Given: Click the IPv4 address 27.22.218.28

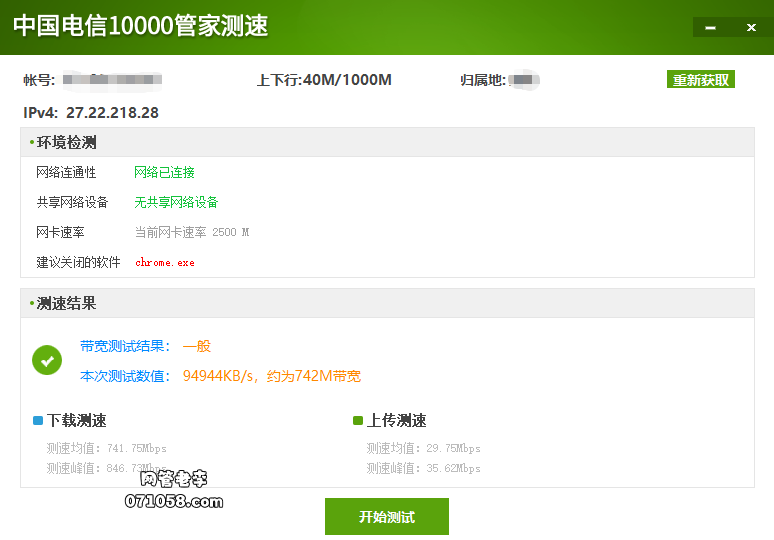Looking at the screenshot, I should click(x=112, y=113).
